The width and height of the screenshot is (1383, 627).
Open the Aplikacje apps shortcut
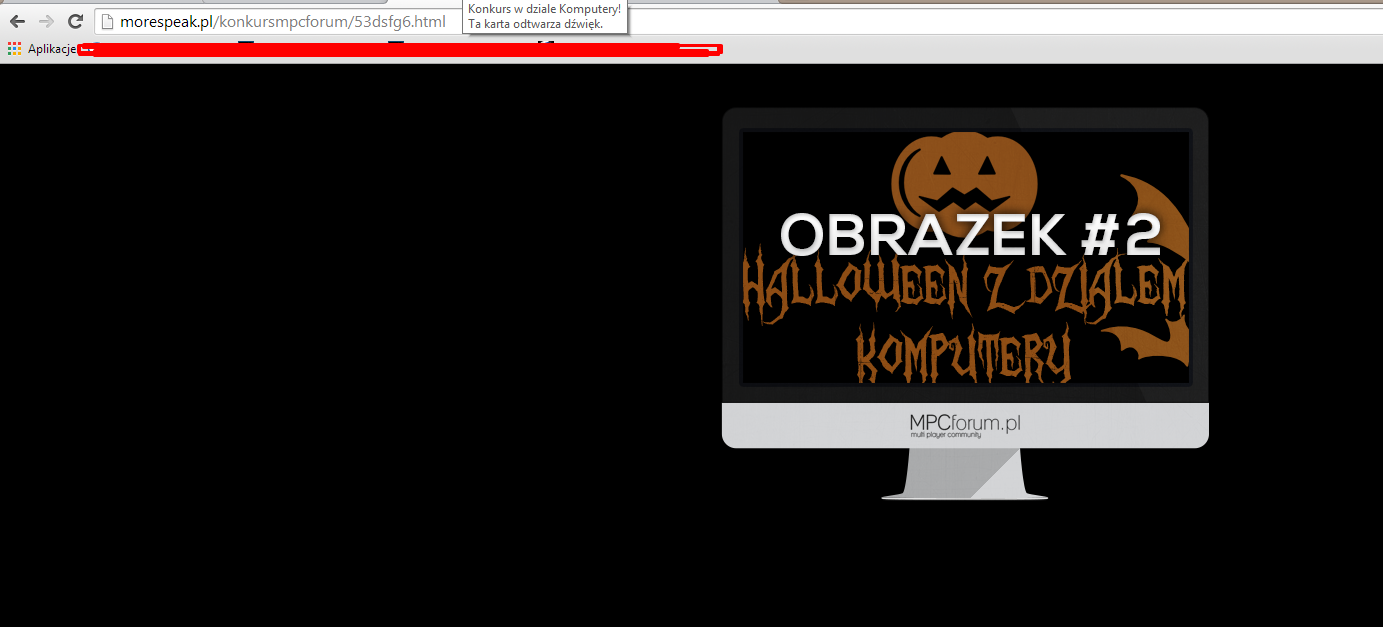[x=42, y=49]
